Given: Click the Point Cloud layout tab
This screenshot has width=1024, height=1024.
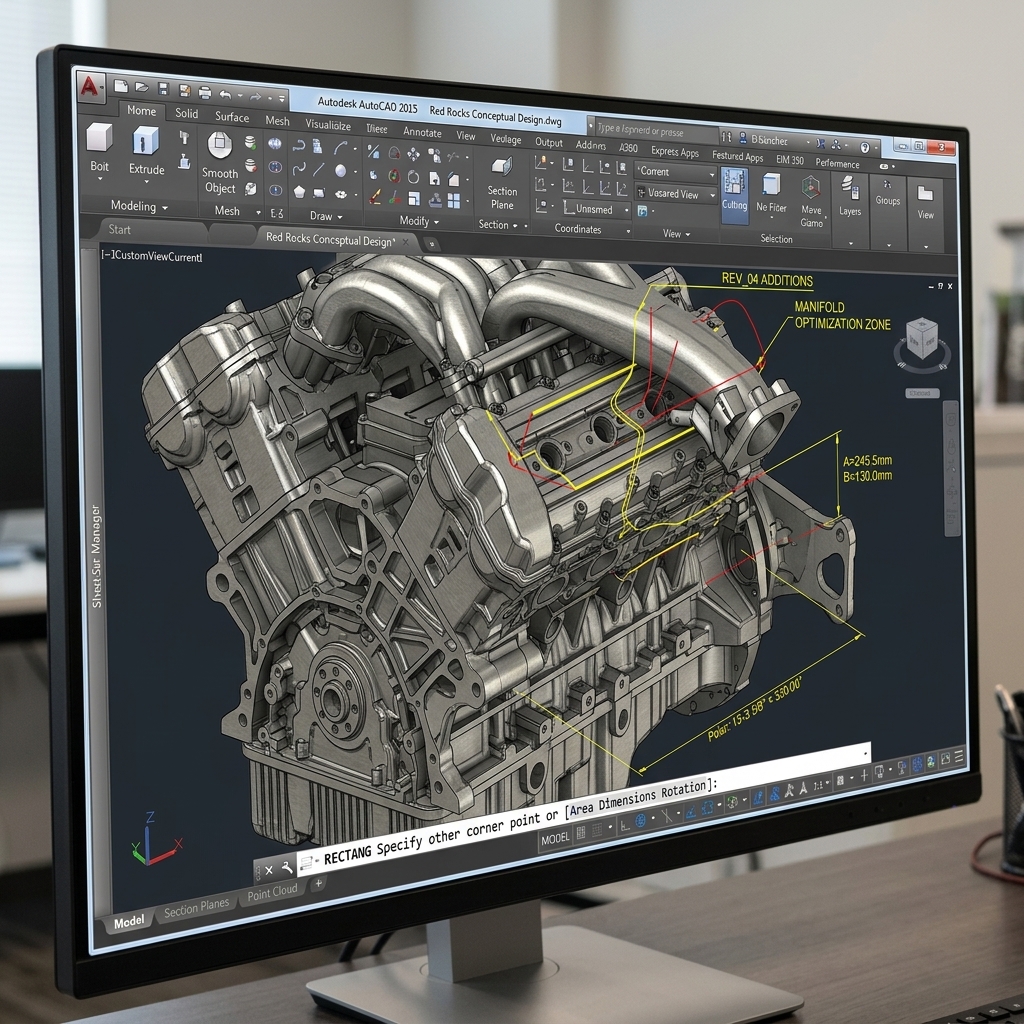Looking at the screenshot, I should 272,892.
